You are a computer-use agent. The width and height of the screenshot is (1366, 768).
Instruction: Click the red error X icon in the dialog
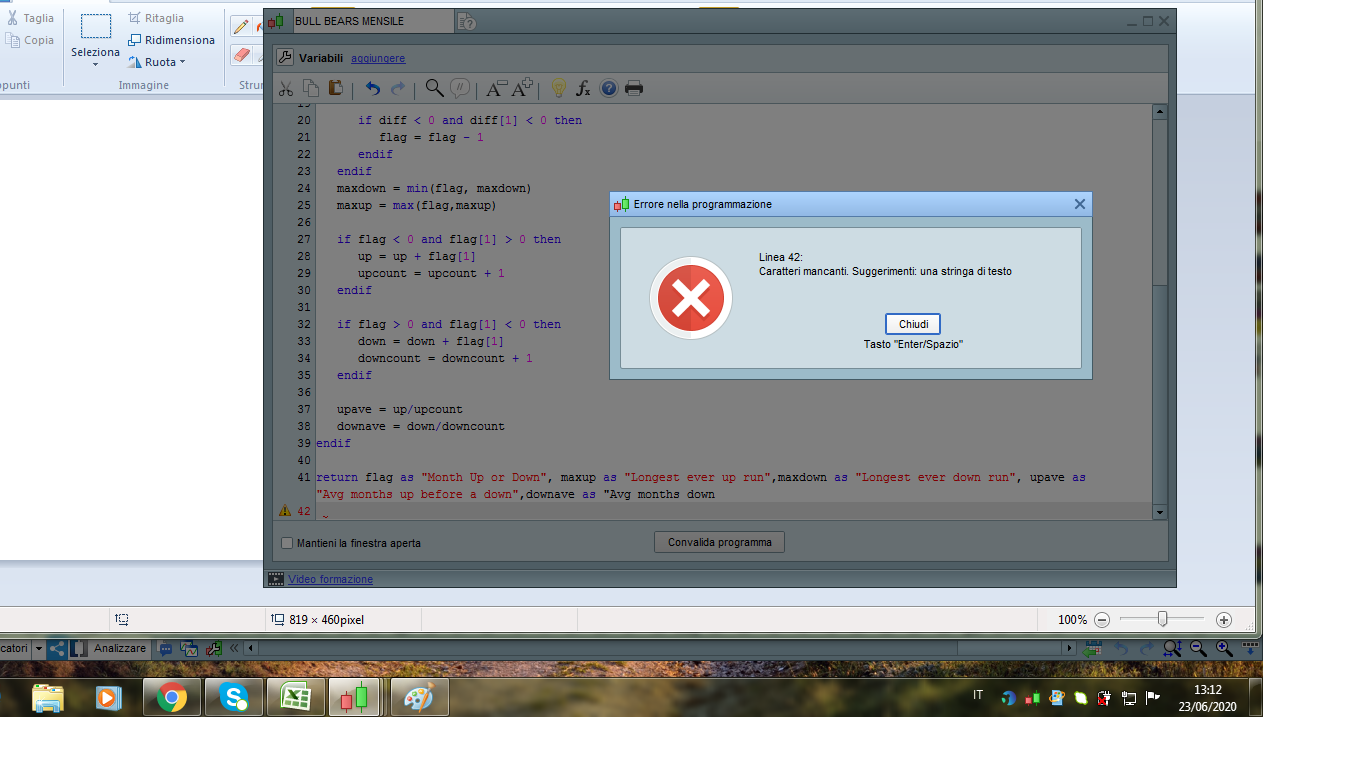tap(691, 298)
